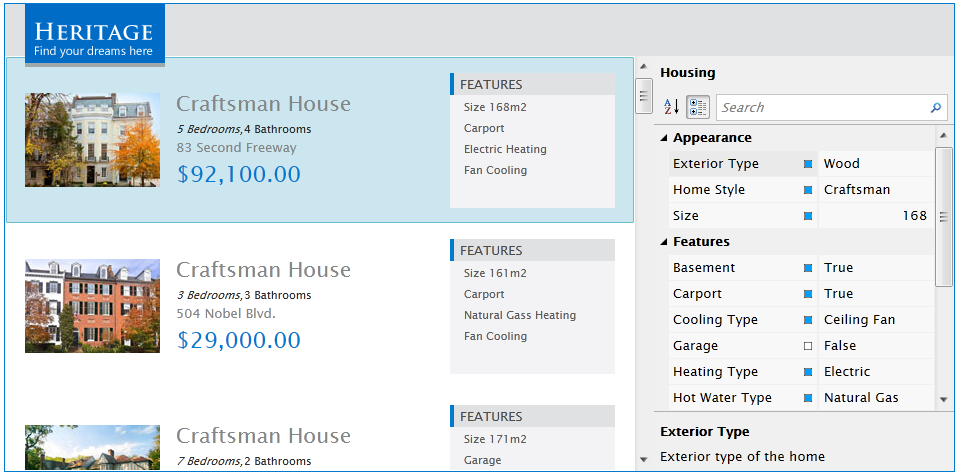Viewport: 959px width, 476px height.
Task: Collapse the Appearance category
Action: [663, 138]
